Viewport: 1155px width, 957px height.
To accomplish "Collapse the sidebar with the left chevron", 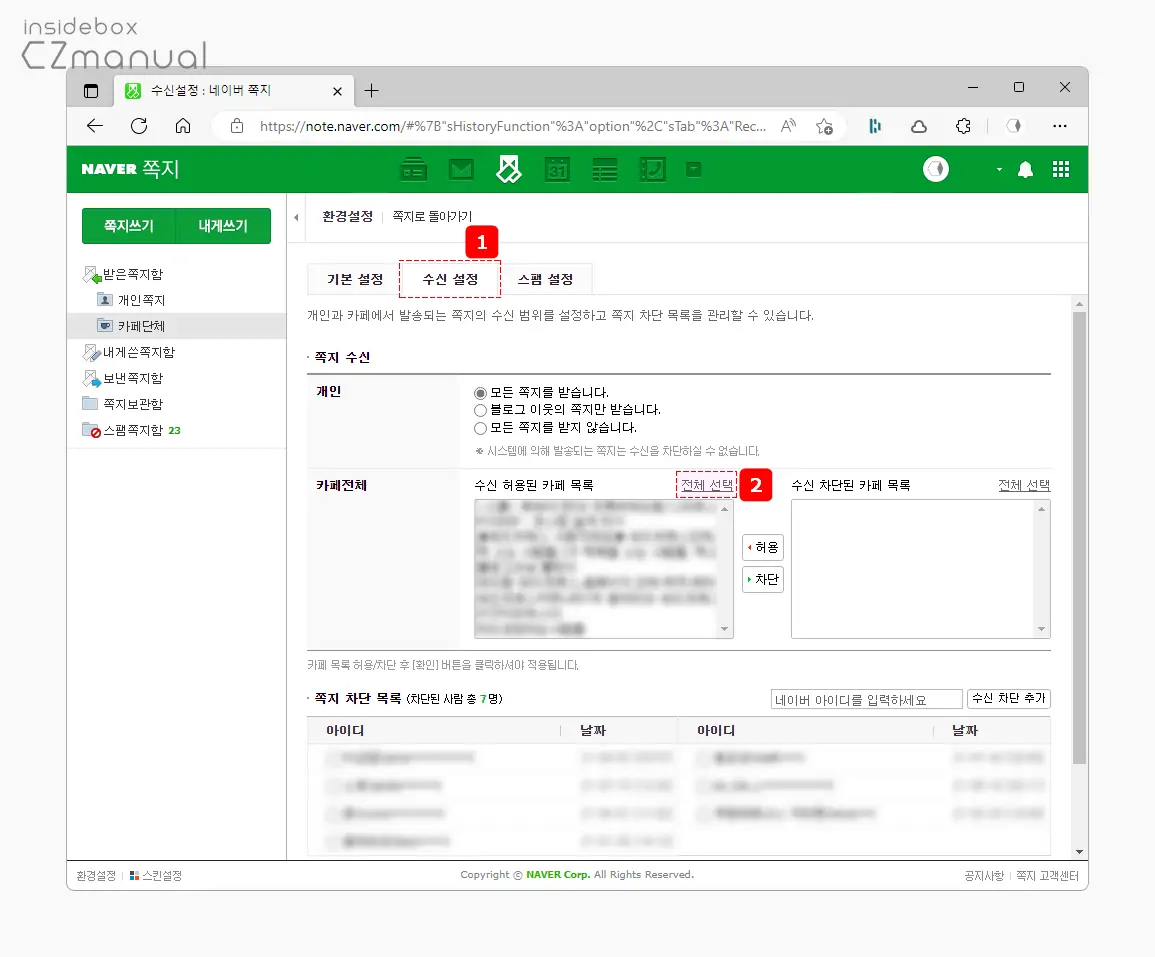I will pyautogui.click(x=296, y=216).
